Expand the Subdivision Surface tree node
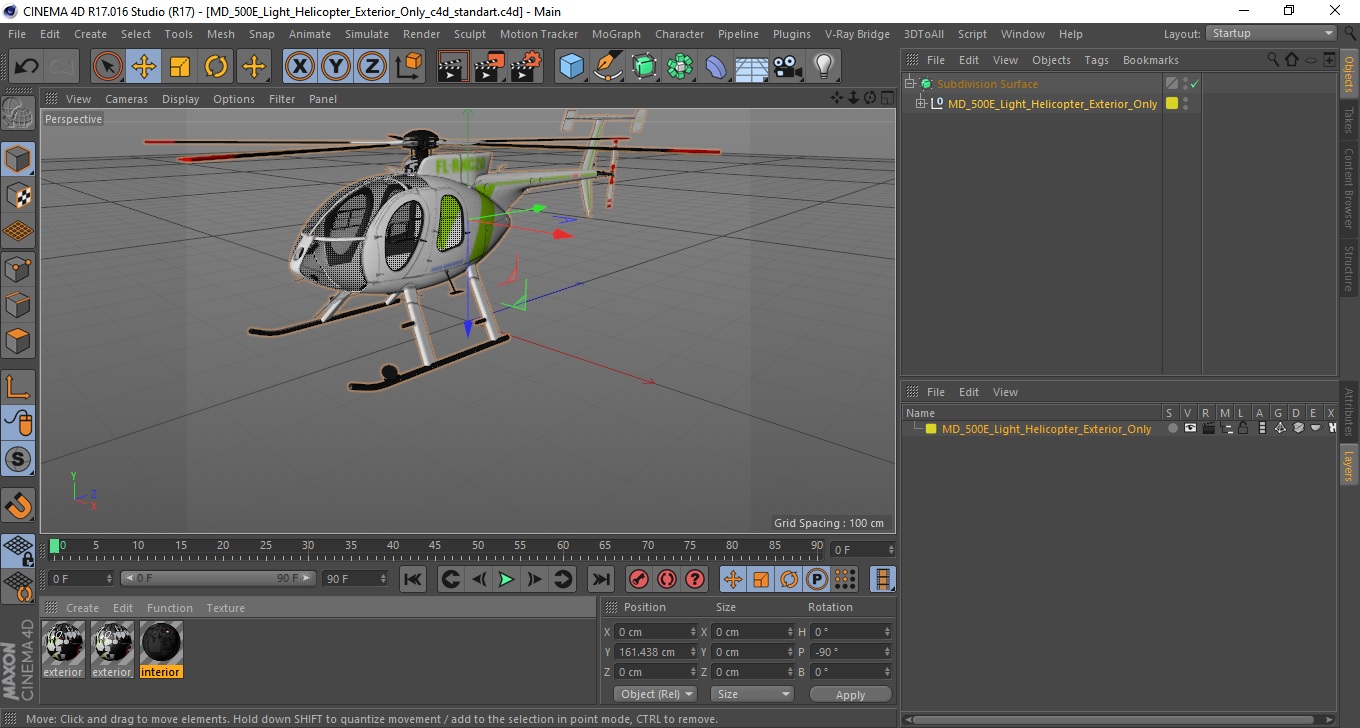 (x=910, y=84)
